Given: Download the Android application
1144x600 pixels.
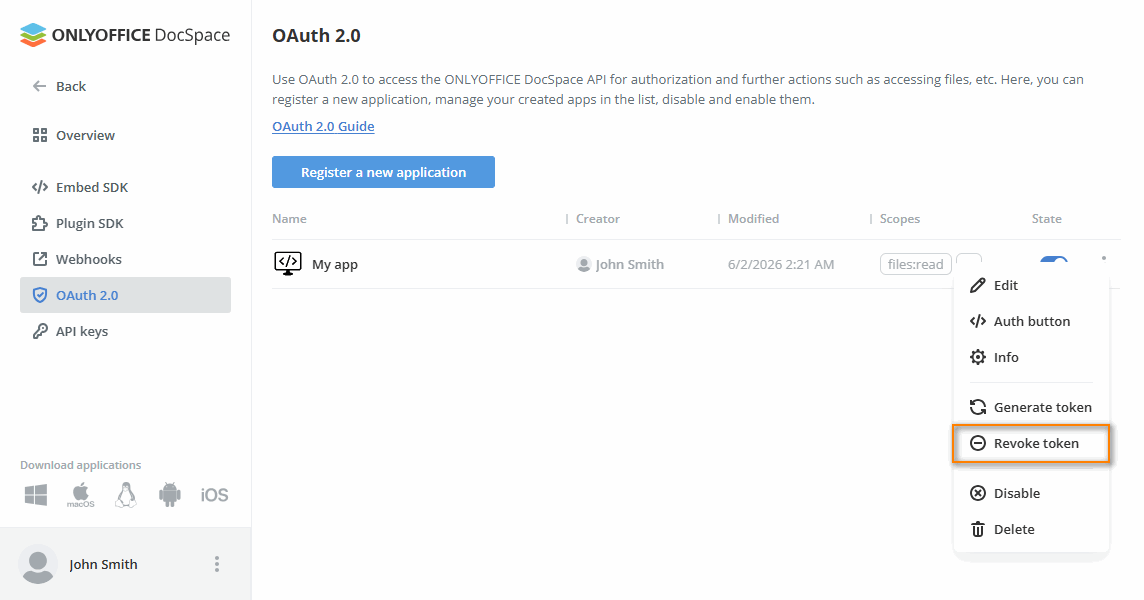Looking at the screenshot, I should point(169,495).
